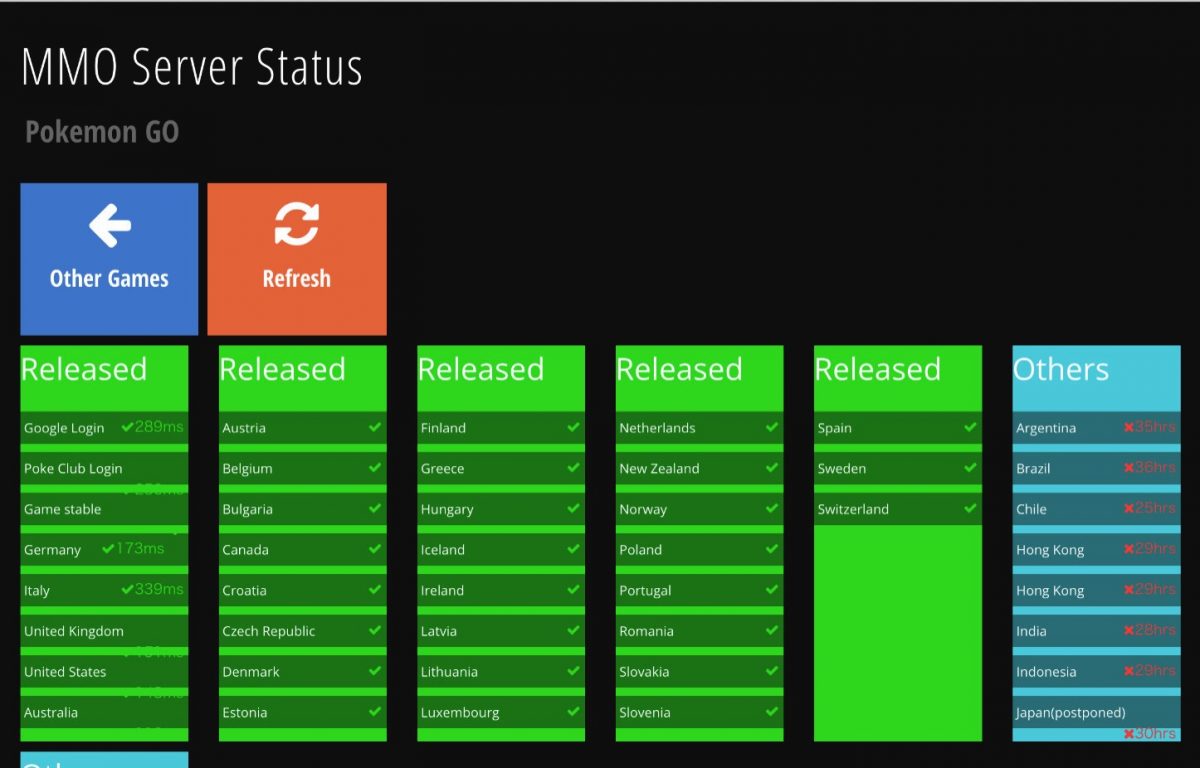Click the red X beside Brazil
This screenshot has width=1200, height=768.
coord(1128,468)
